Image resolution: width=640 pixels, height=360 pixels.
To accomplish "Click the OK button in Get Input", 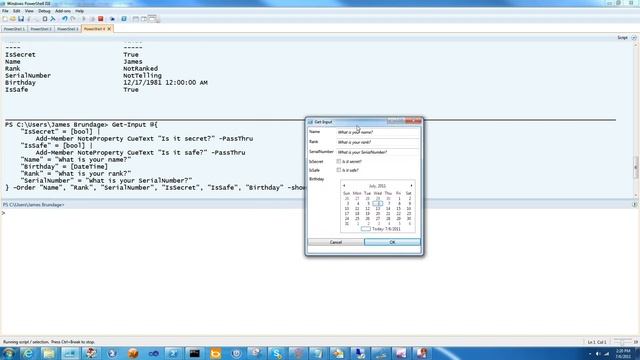I will click(392, 242).
